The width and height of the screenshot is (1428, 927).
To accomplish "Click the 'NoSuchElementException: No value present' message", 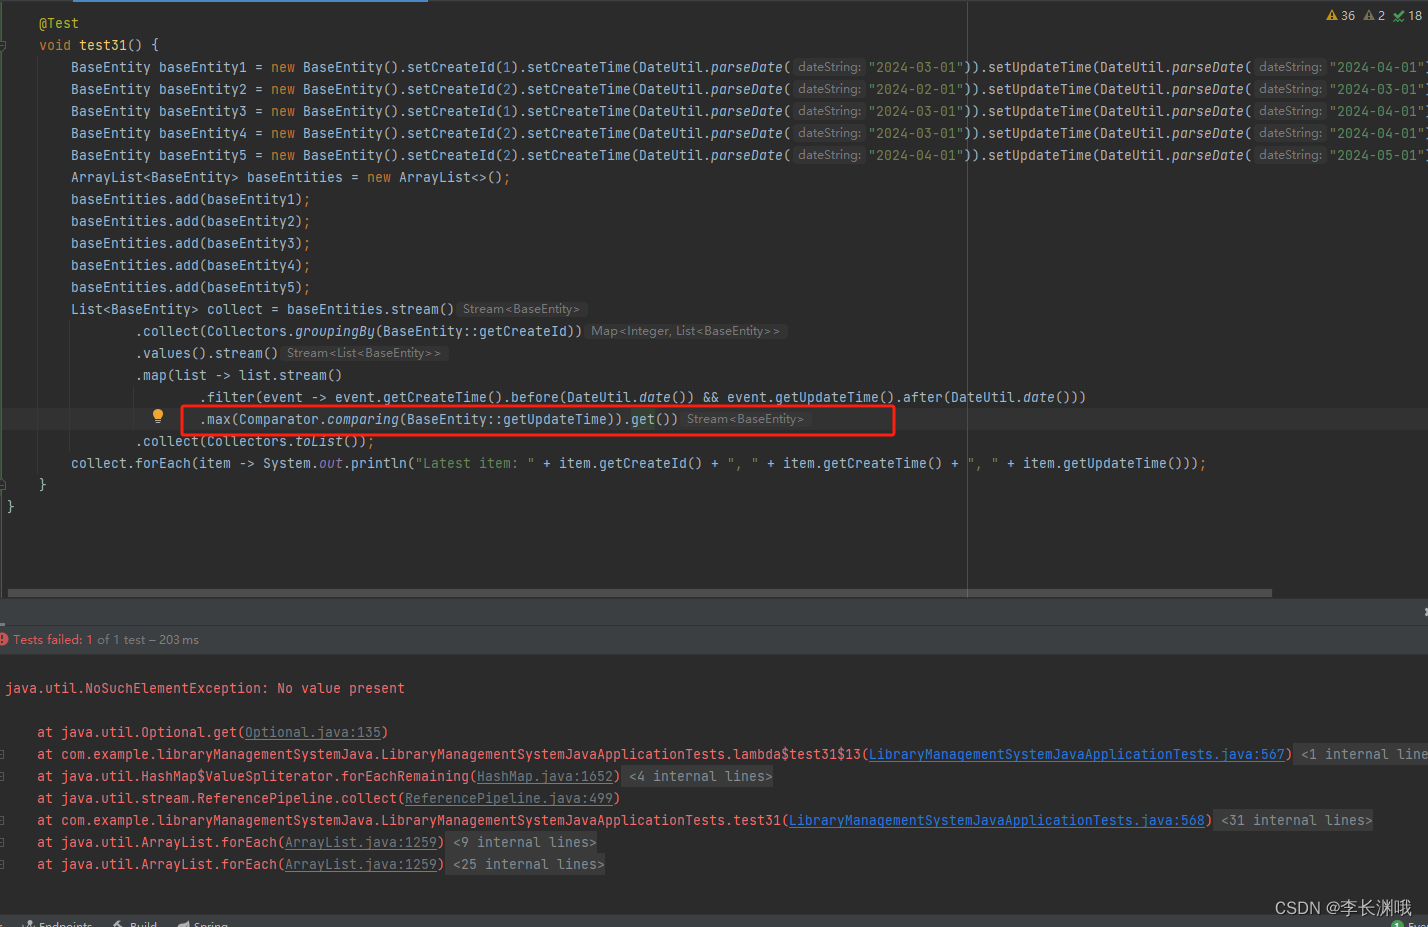I will click(205, 688).
